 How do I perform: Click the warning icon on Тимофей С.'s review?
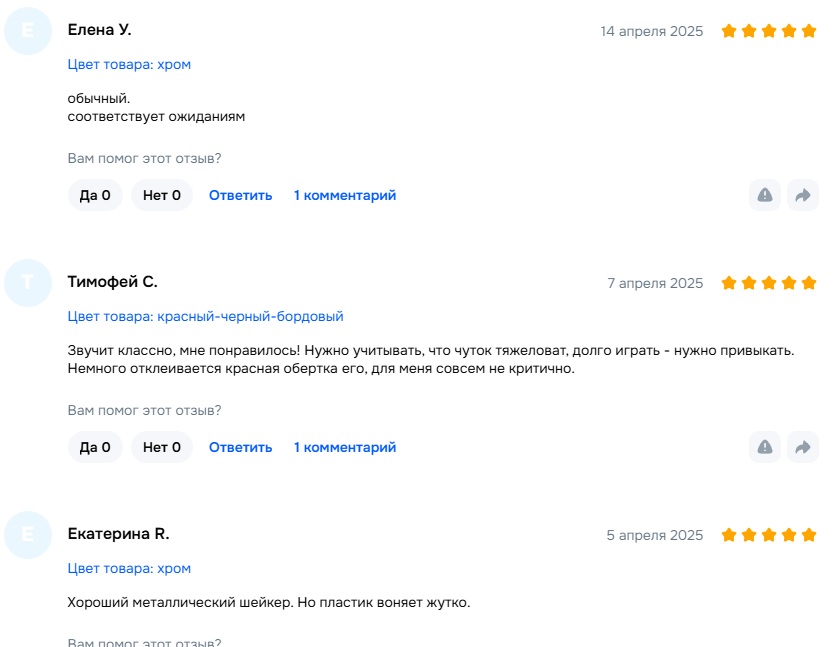[765, 447]
